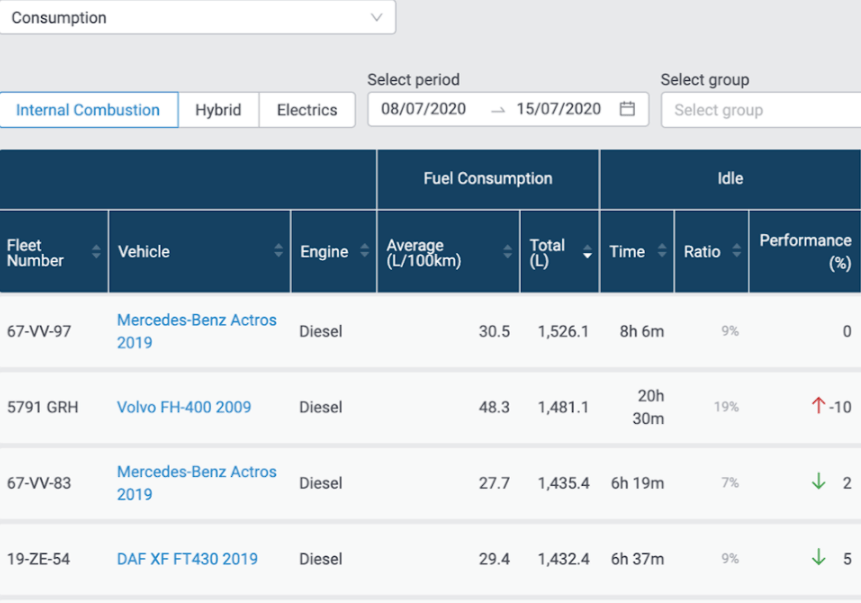Screen dimensions: 861x603
Task: Click idle time 6h 37m
Action: pos(638,559)
